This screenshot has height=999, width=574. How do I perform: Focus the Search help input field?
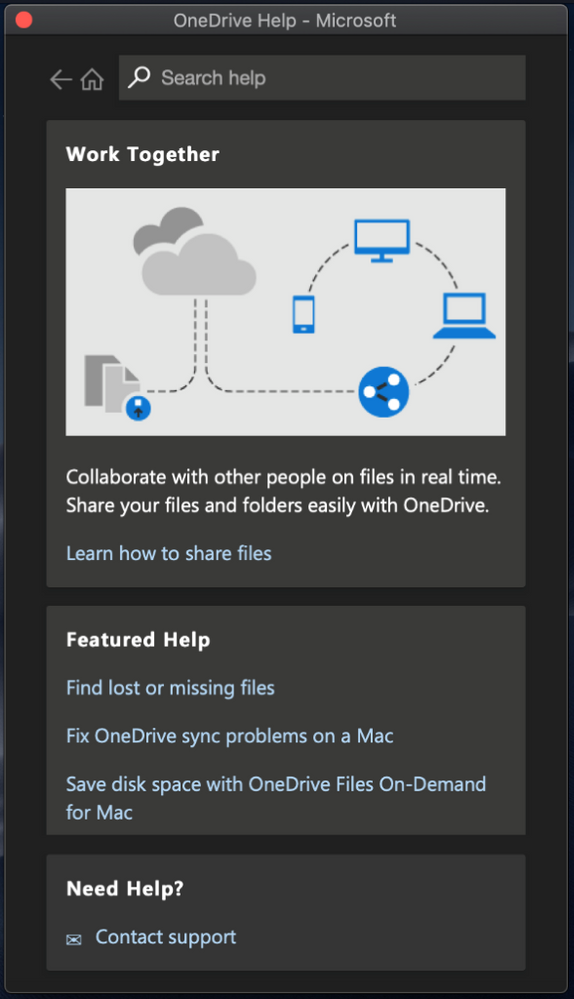[x=322, y=78]
